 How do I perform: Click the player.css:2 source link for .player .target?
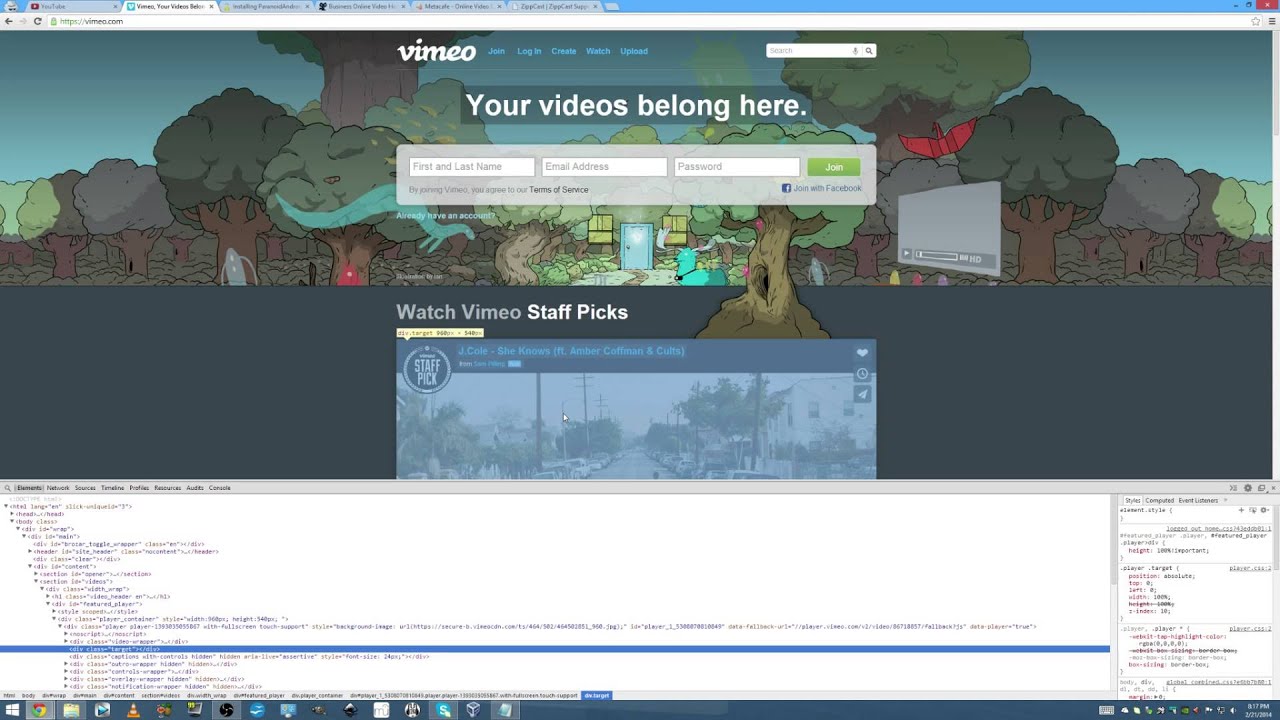(1250, 568)
